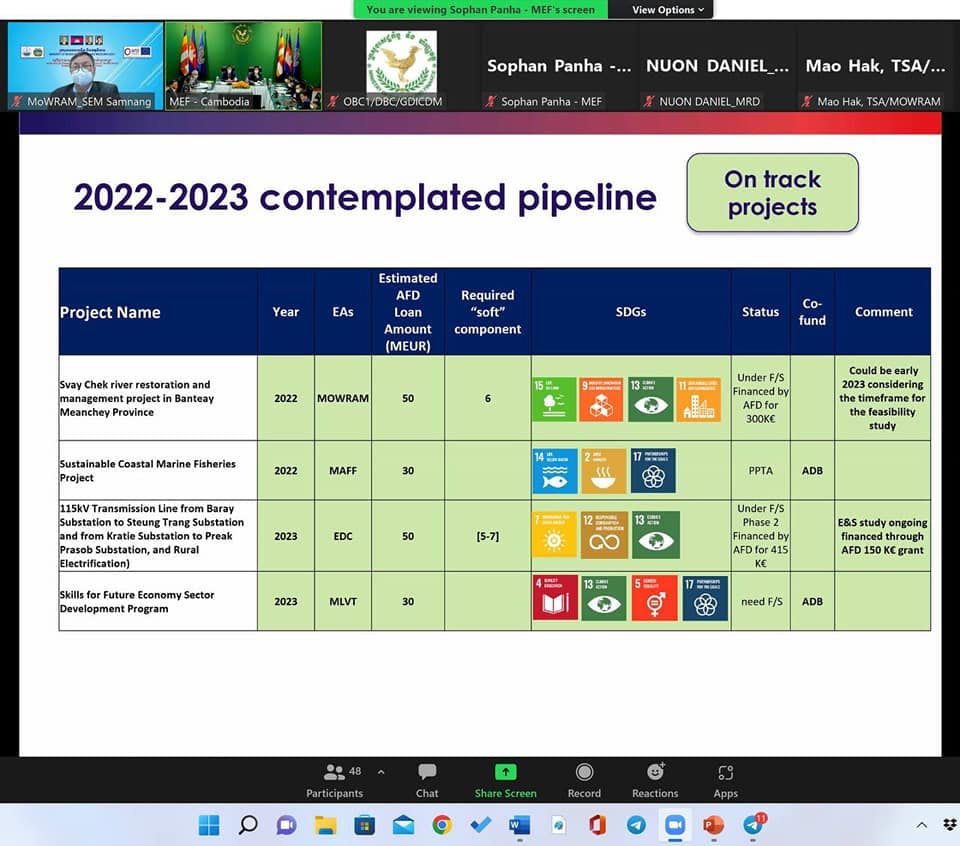The height and width of the screenshot is (846, 960).
Task: Open the View Options dropdown
Action: [668, 10]
